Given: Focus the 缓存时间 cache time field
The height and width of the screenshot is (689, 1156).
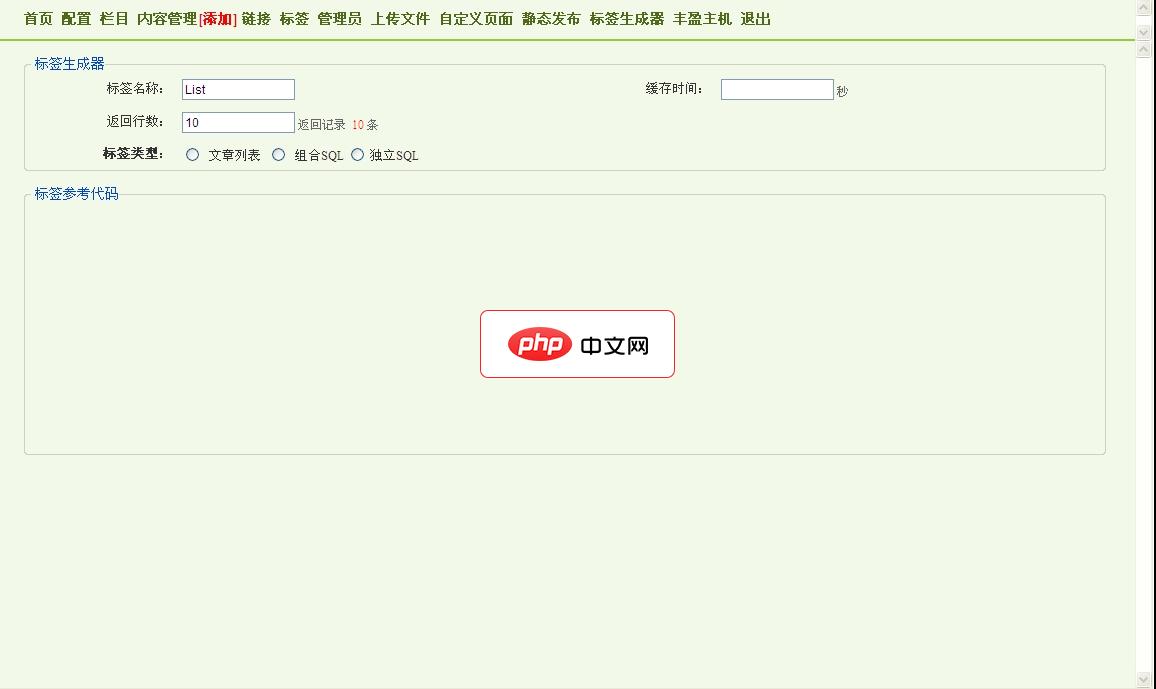Looking at the screenshot, I should (777, 89).
